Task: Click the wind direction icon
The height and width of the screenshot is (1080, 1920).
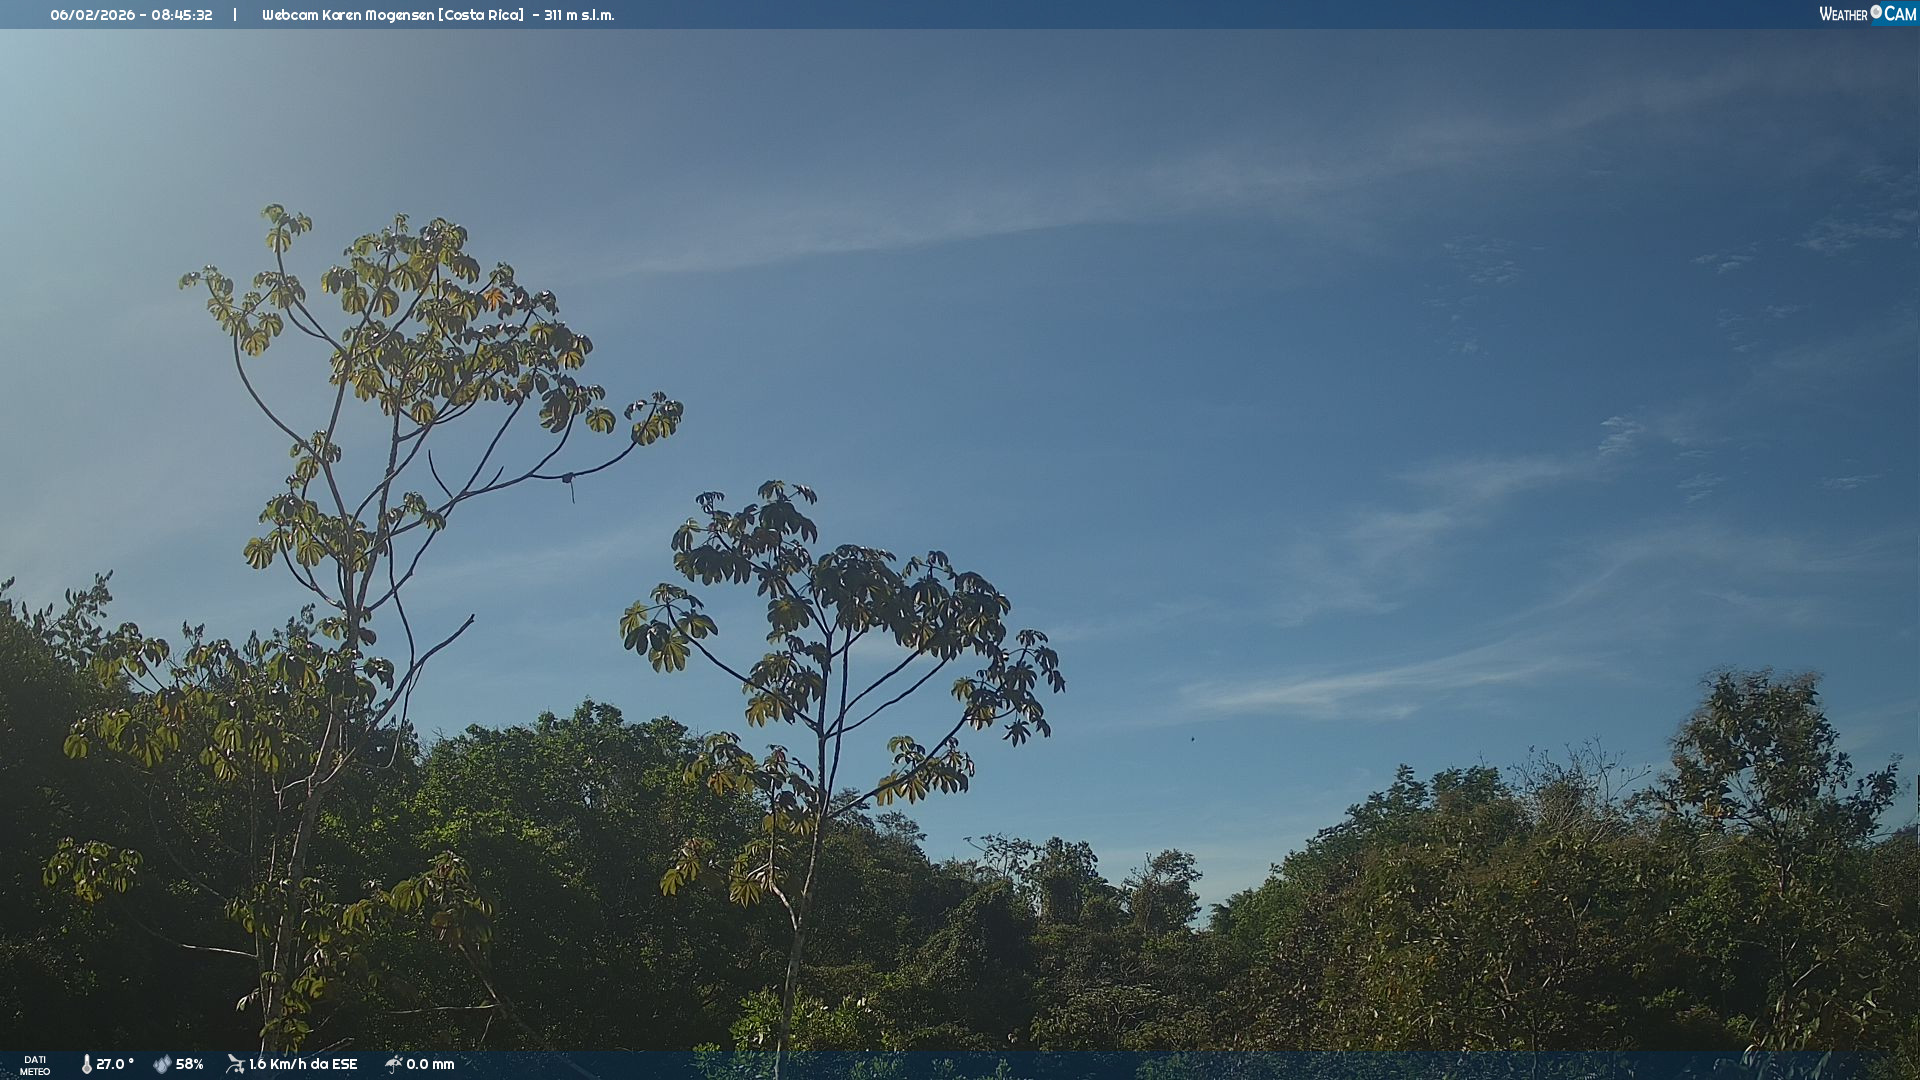Action: tap(235, 1064)
